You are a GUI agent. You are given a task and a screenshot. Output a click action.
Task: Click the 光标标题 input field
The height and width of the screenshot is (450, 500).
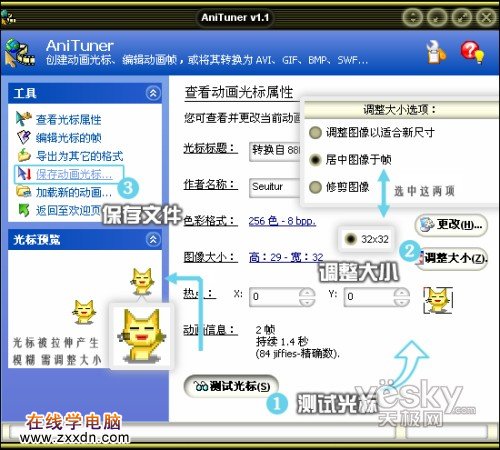click(275, 151)
